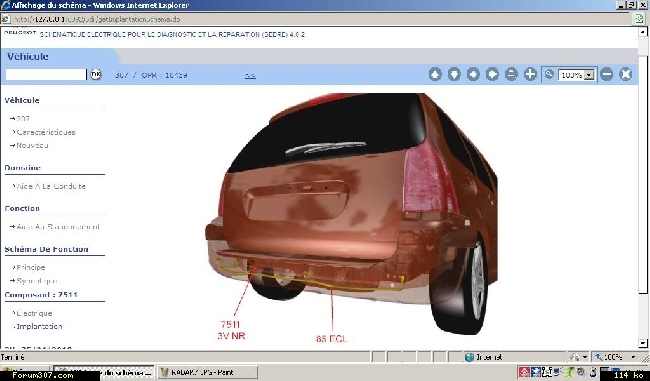Open the Electrique component link
The width and height of the screenshot is (650, 381).
[34, 313]
